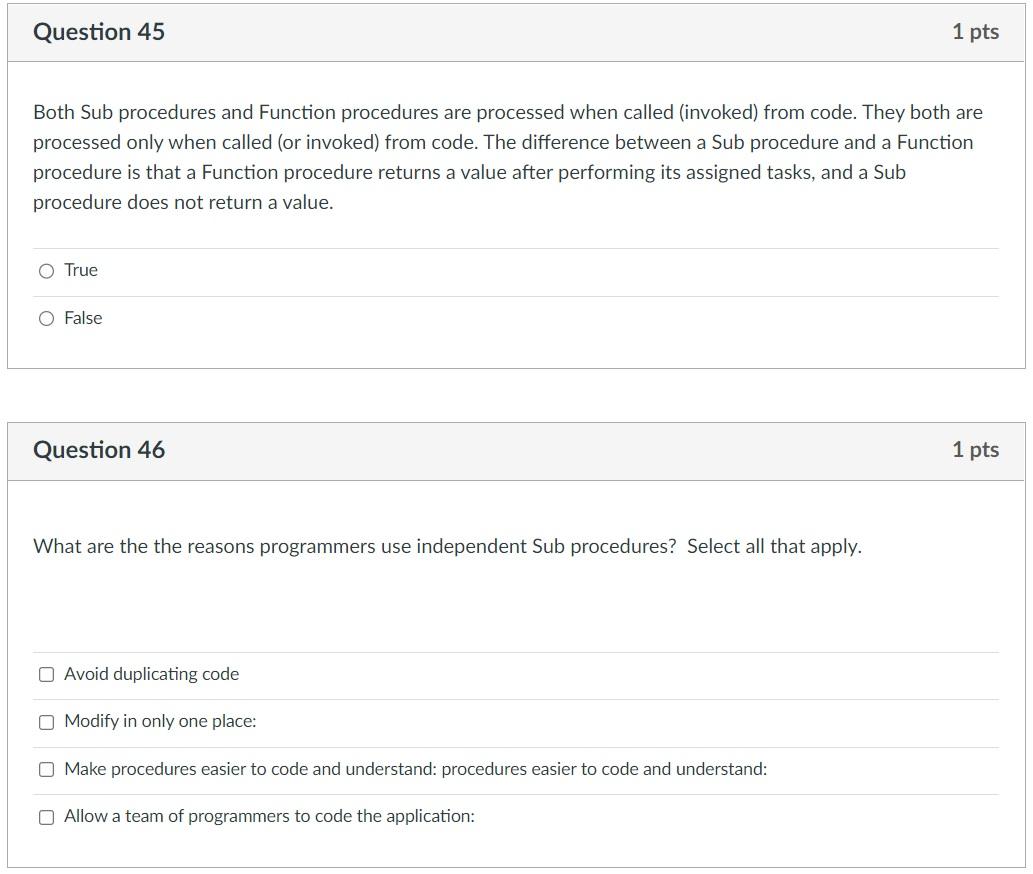Check the "Make procedures easier to code" checkbox
The image size is (1033, 874).
pyautogui.click(x=45, y=768)
